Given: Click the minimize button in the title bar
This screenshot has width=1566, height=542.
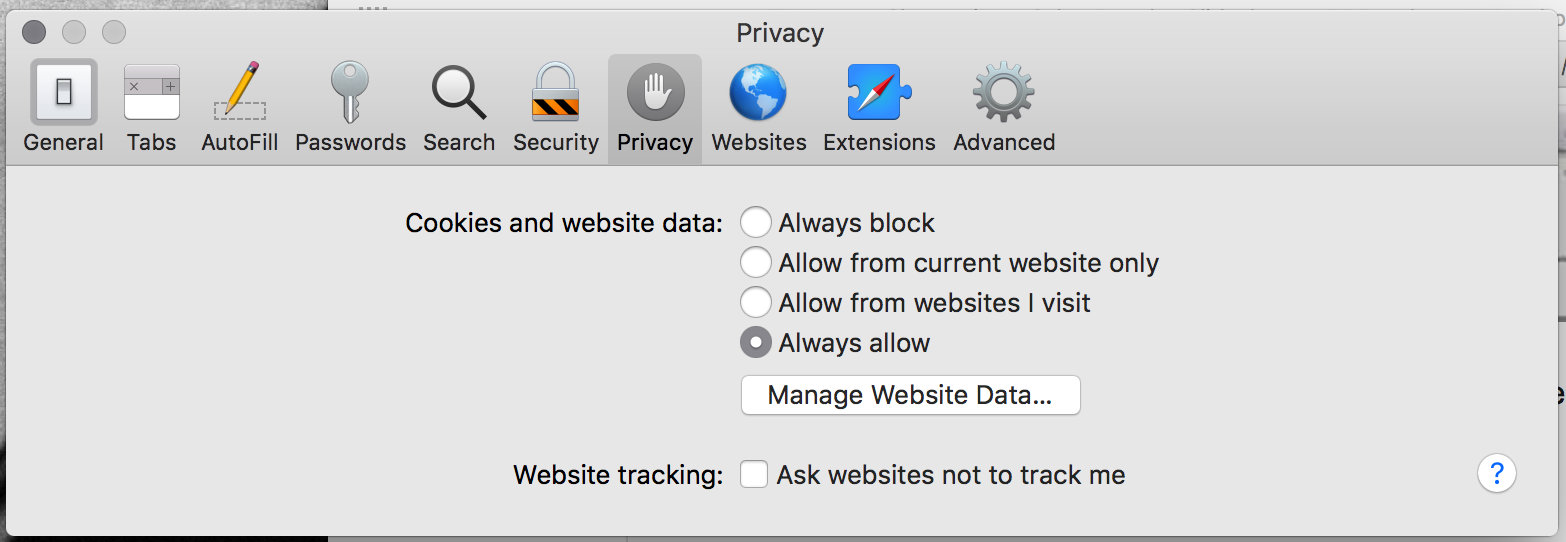Looking at the screenshot, I should coord(74,32).
